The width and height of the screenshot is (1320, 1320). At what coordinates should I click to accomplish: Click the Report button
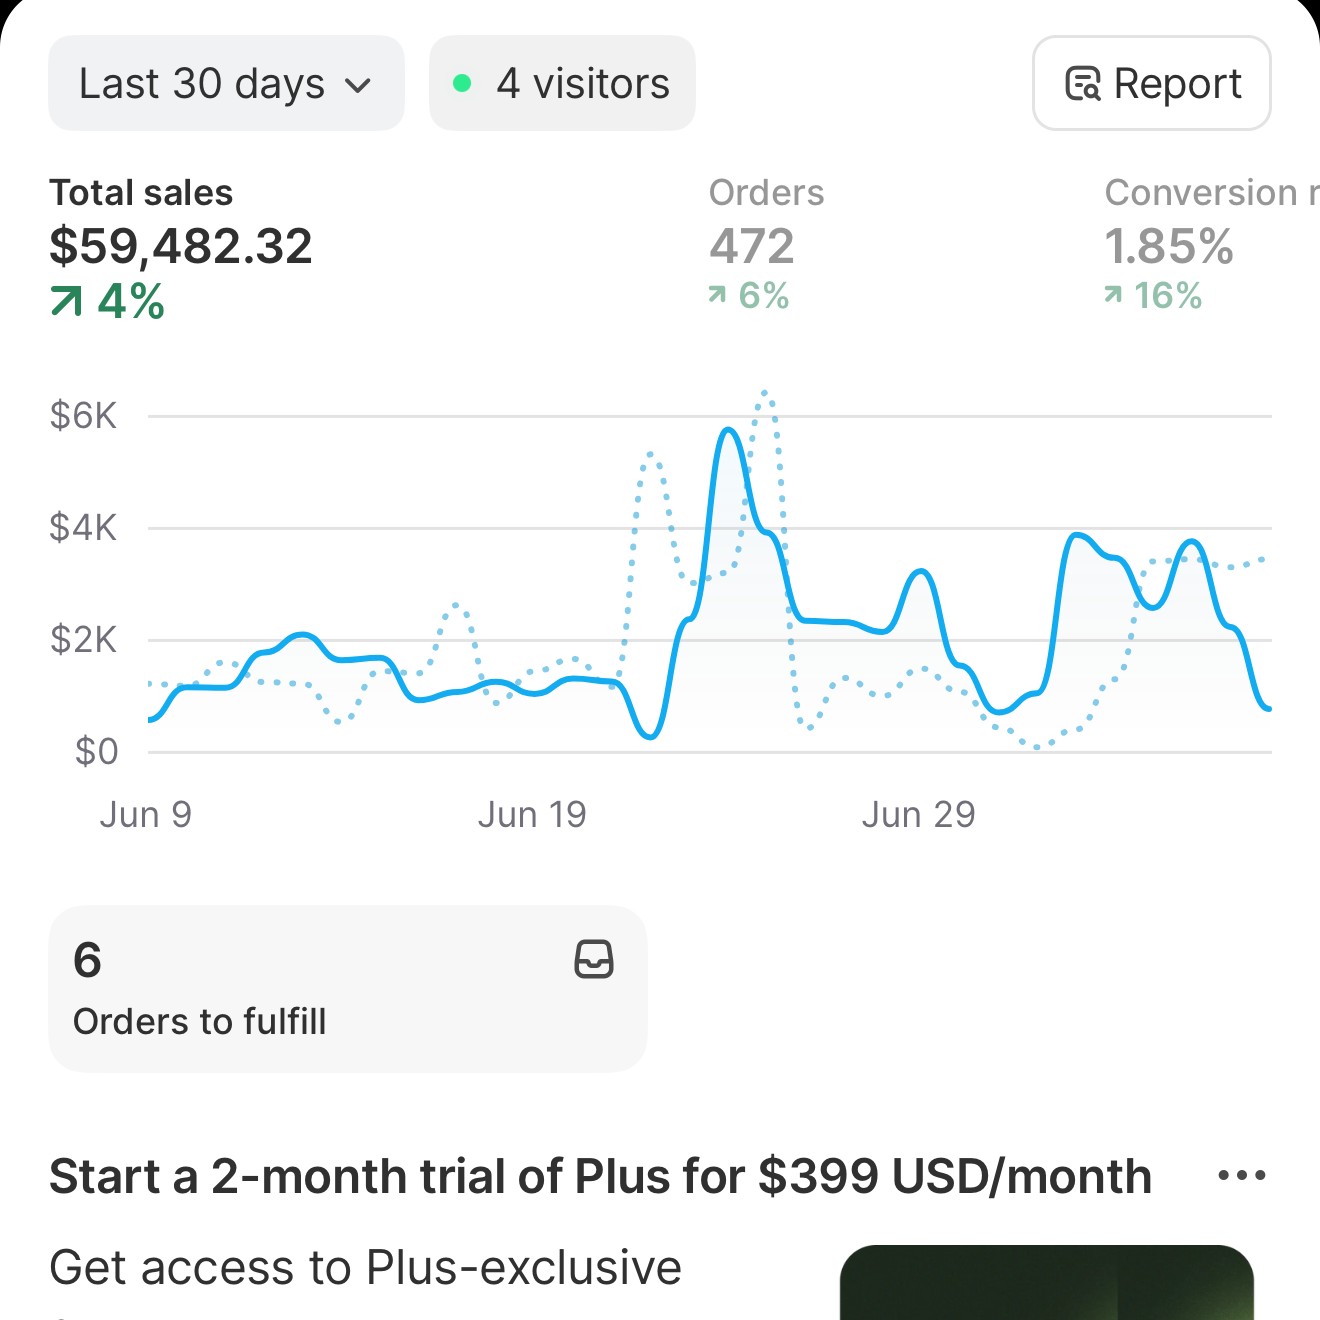coord(1151,83)
